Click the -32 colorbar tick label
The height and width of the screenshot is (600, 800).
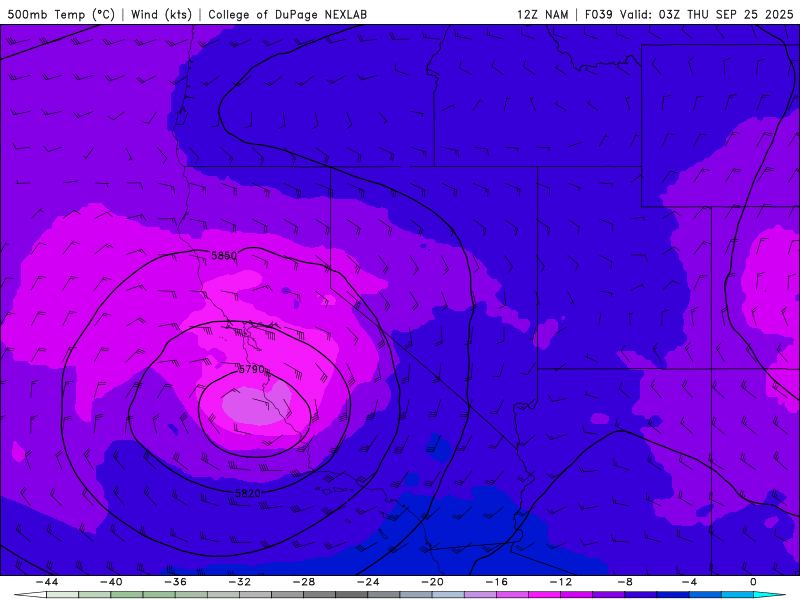(x=240, y=582)
